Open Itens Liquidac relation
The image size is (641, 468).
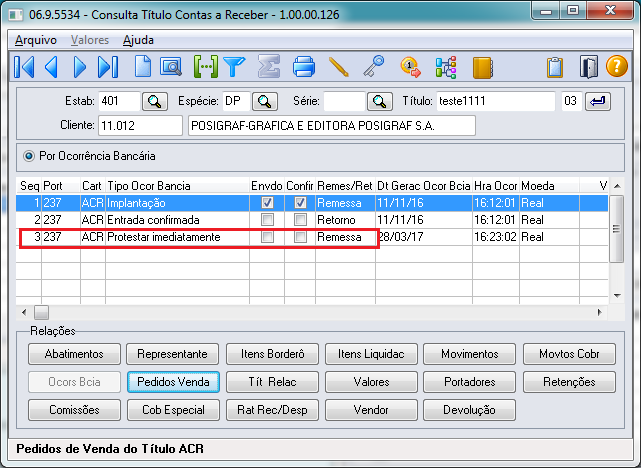tap(371, 354)
